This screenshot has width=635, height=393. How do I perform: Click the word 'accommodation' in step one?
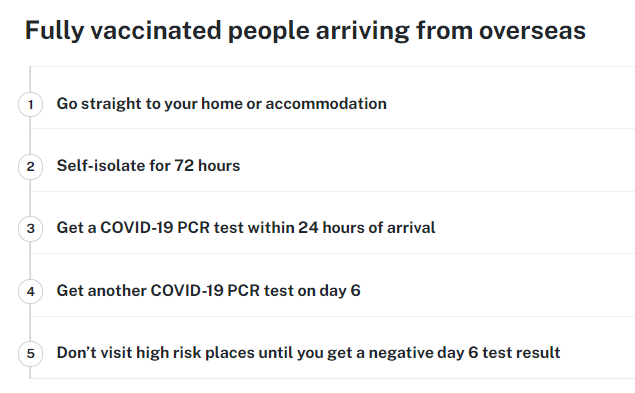326,104
